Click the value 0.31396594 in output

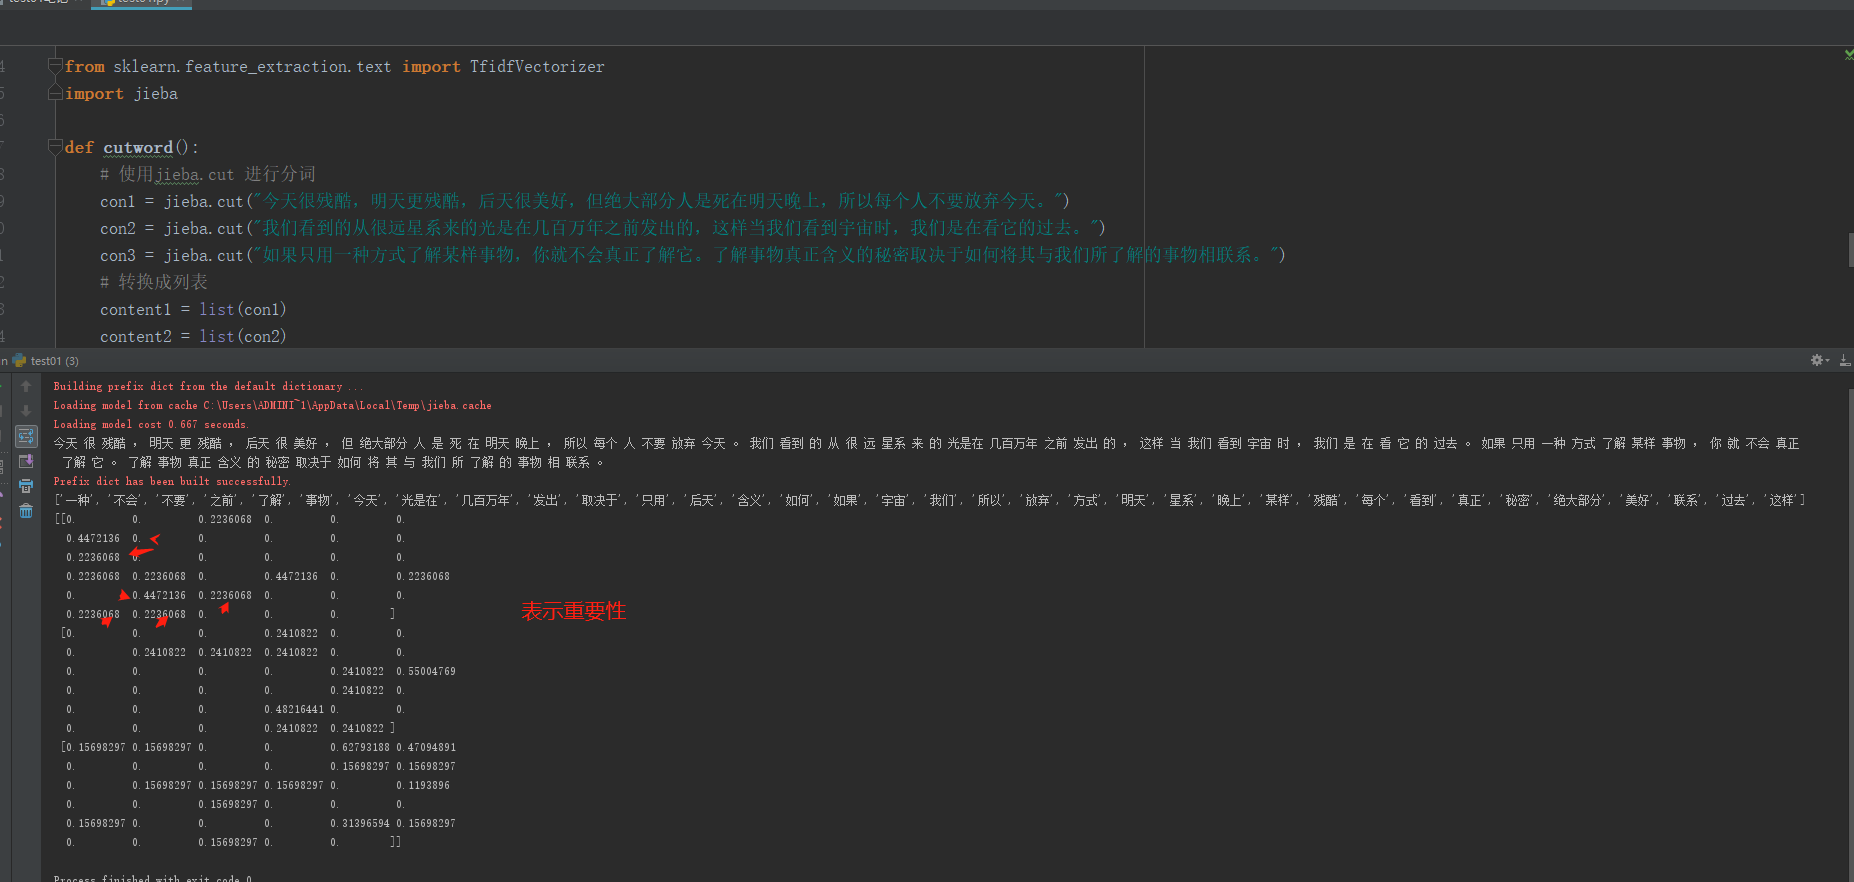click(360, 823)
